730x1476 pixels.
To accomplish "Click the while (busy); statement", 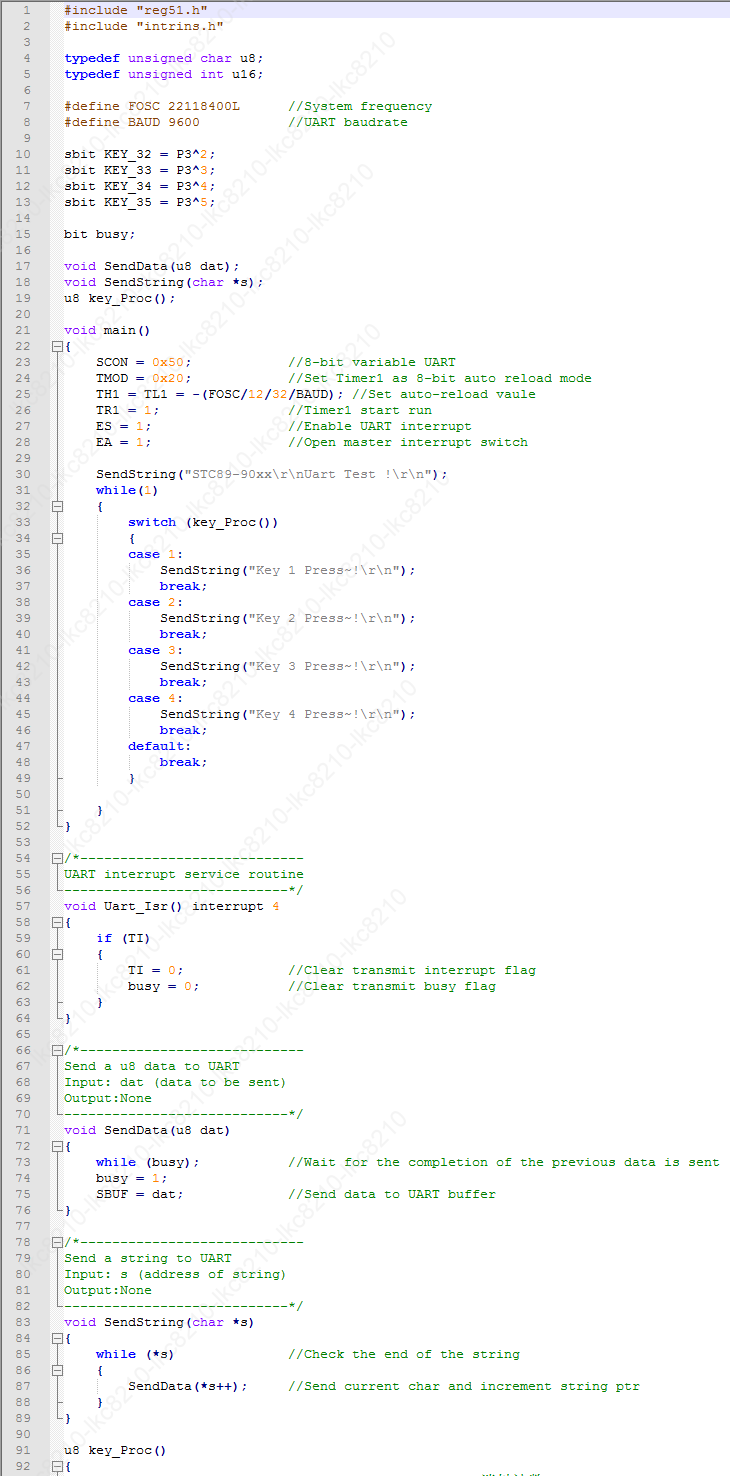I will click(148, 1162).
